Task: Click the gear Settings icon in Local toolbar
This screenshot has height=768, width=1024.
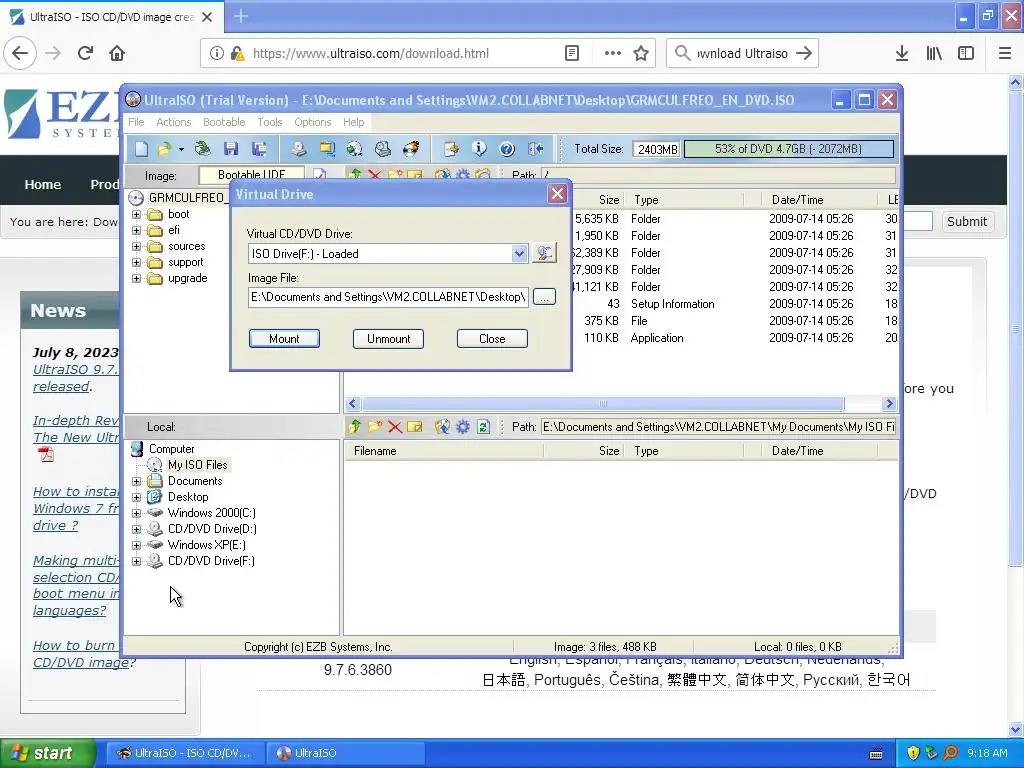Action: pos(463,427)
